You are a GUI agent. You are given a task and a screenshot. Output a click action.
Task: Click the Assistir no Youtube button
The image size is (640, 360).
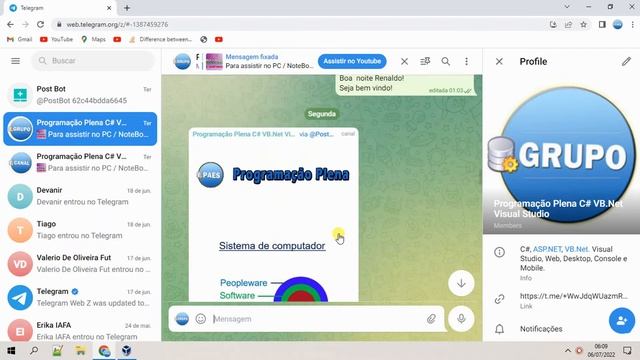click(352, 61)
